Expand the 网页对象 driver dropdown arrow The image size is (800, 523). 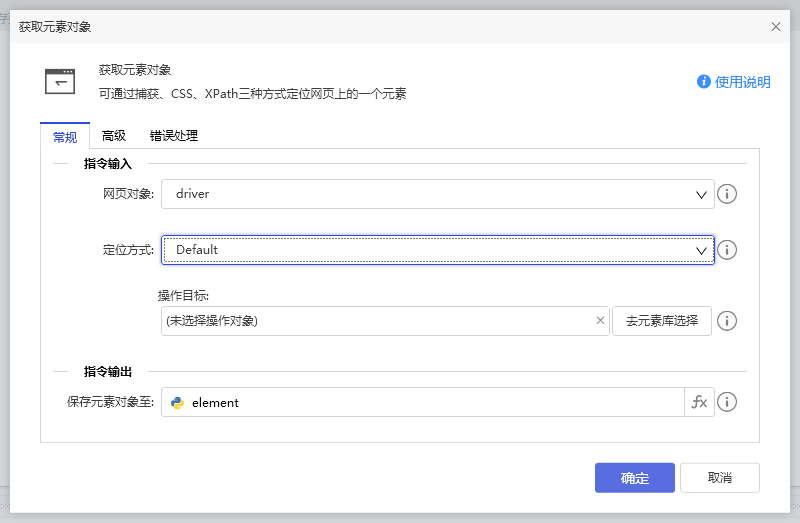[702, 194]
